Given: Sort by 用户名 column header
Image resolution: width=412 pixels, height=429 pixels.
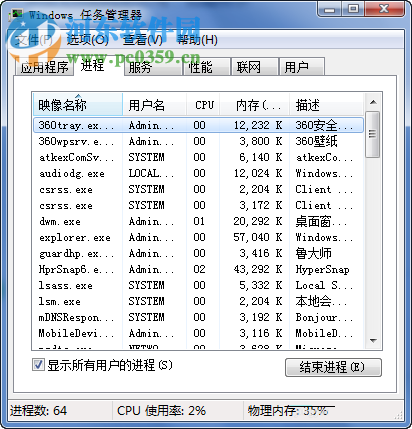Looking at the screenshot, I should tap(154, 105).
